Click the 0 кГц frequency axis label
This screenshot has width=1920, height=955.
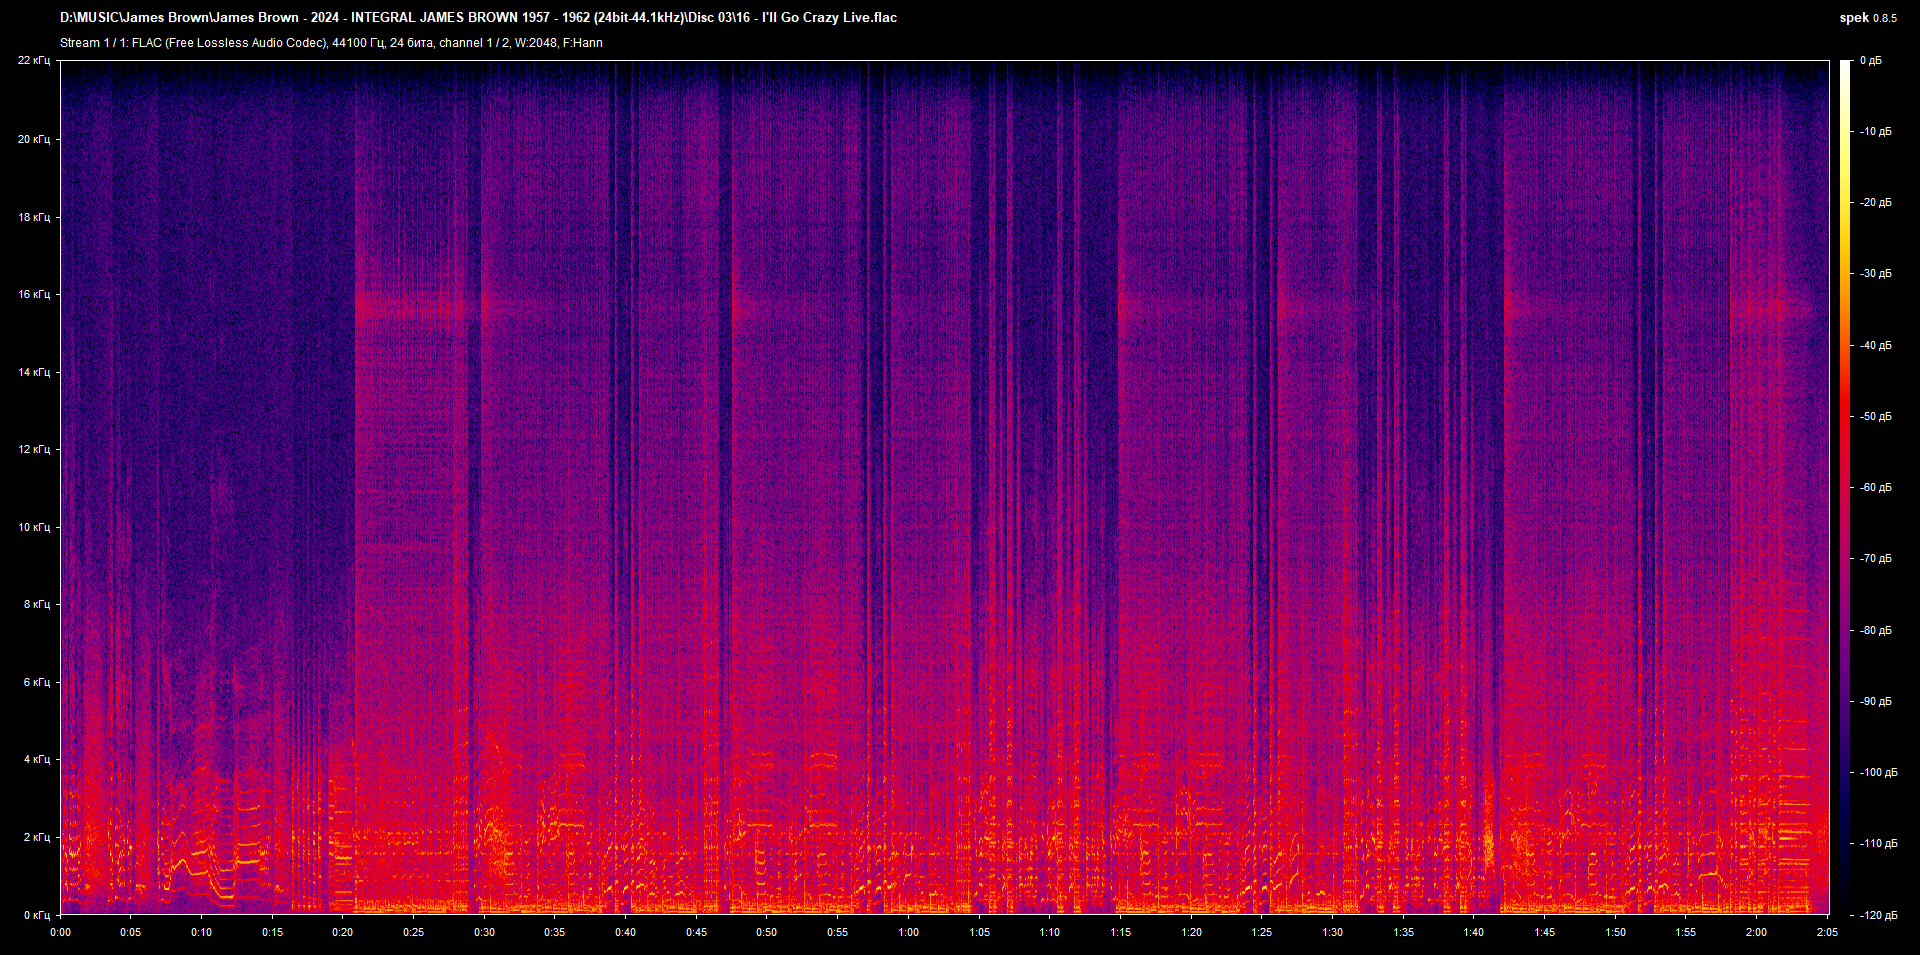(x=37, y=915)
